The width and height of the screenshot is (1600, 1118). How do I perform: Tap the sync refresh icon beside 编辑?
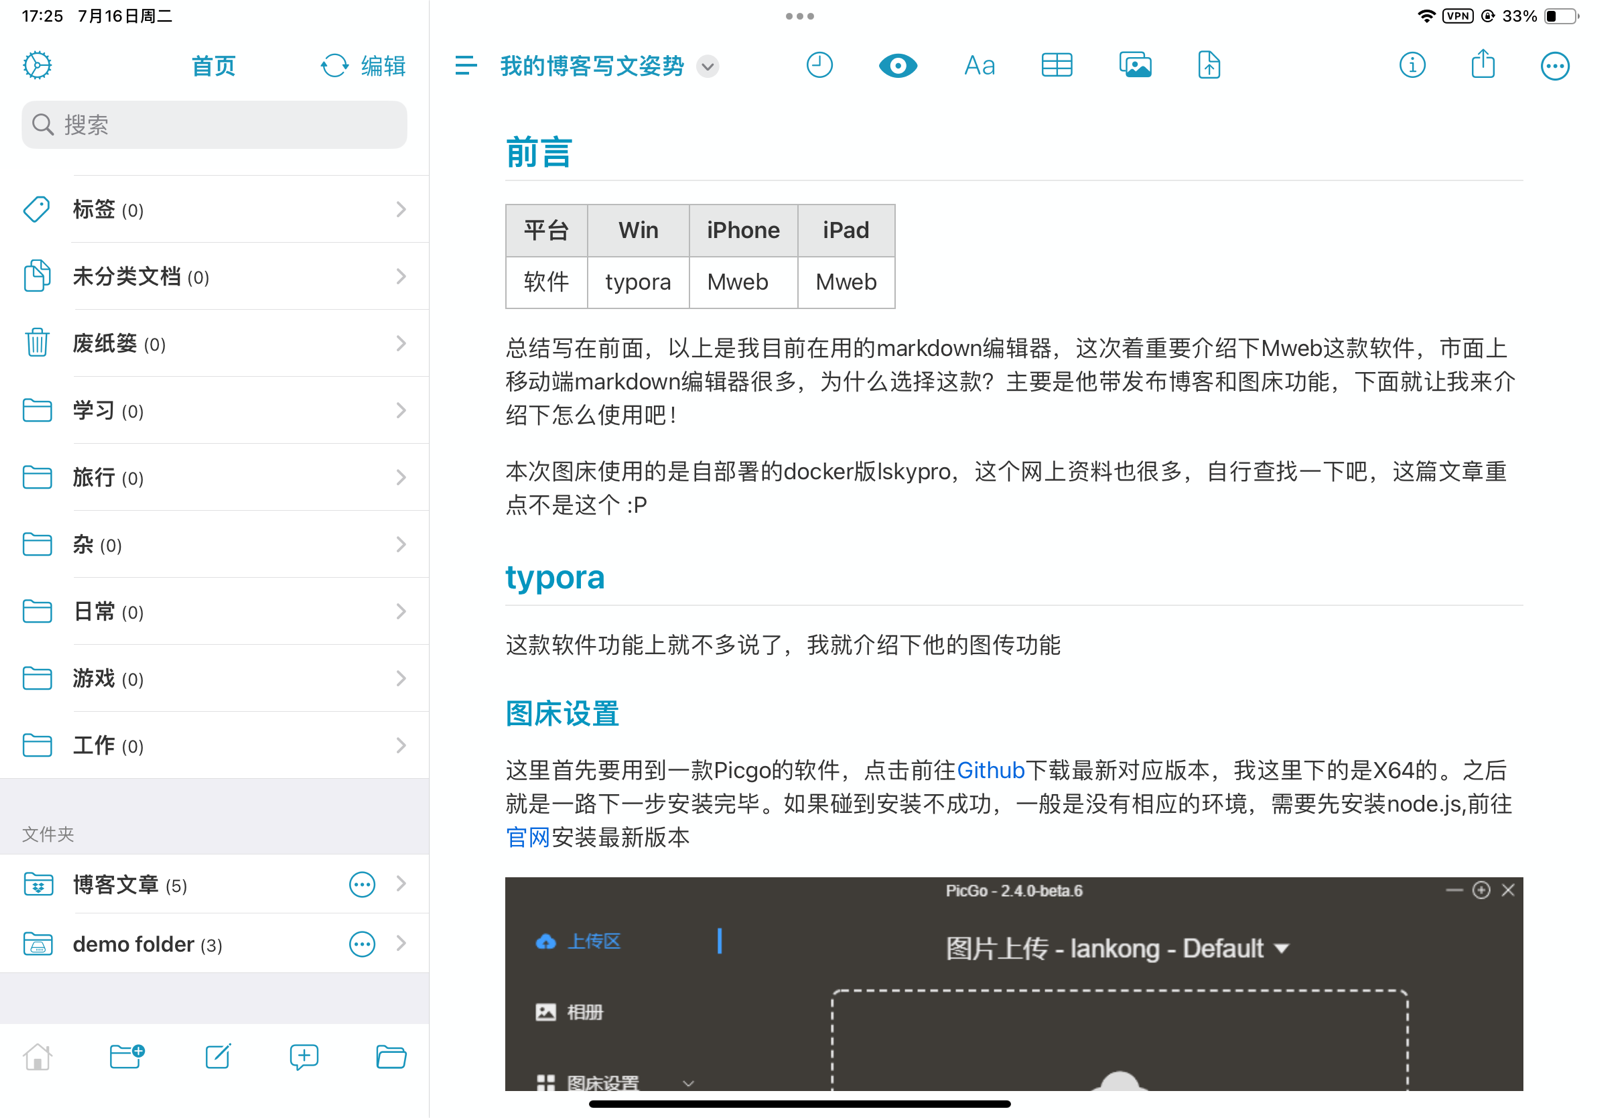click(x=335, y=66)
